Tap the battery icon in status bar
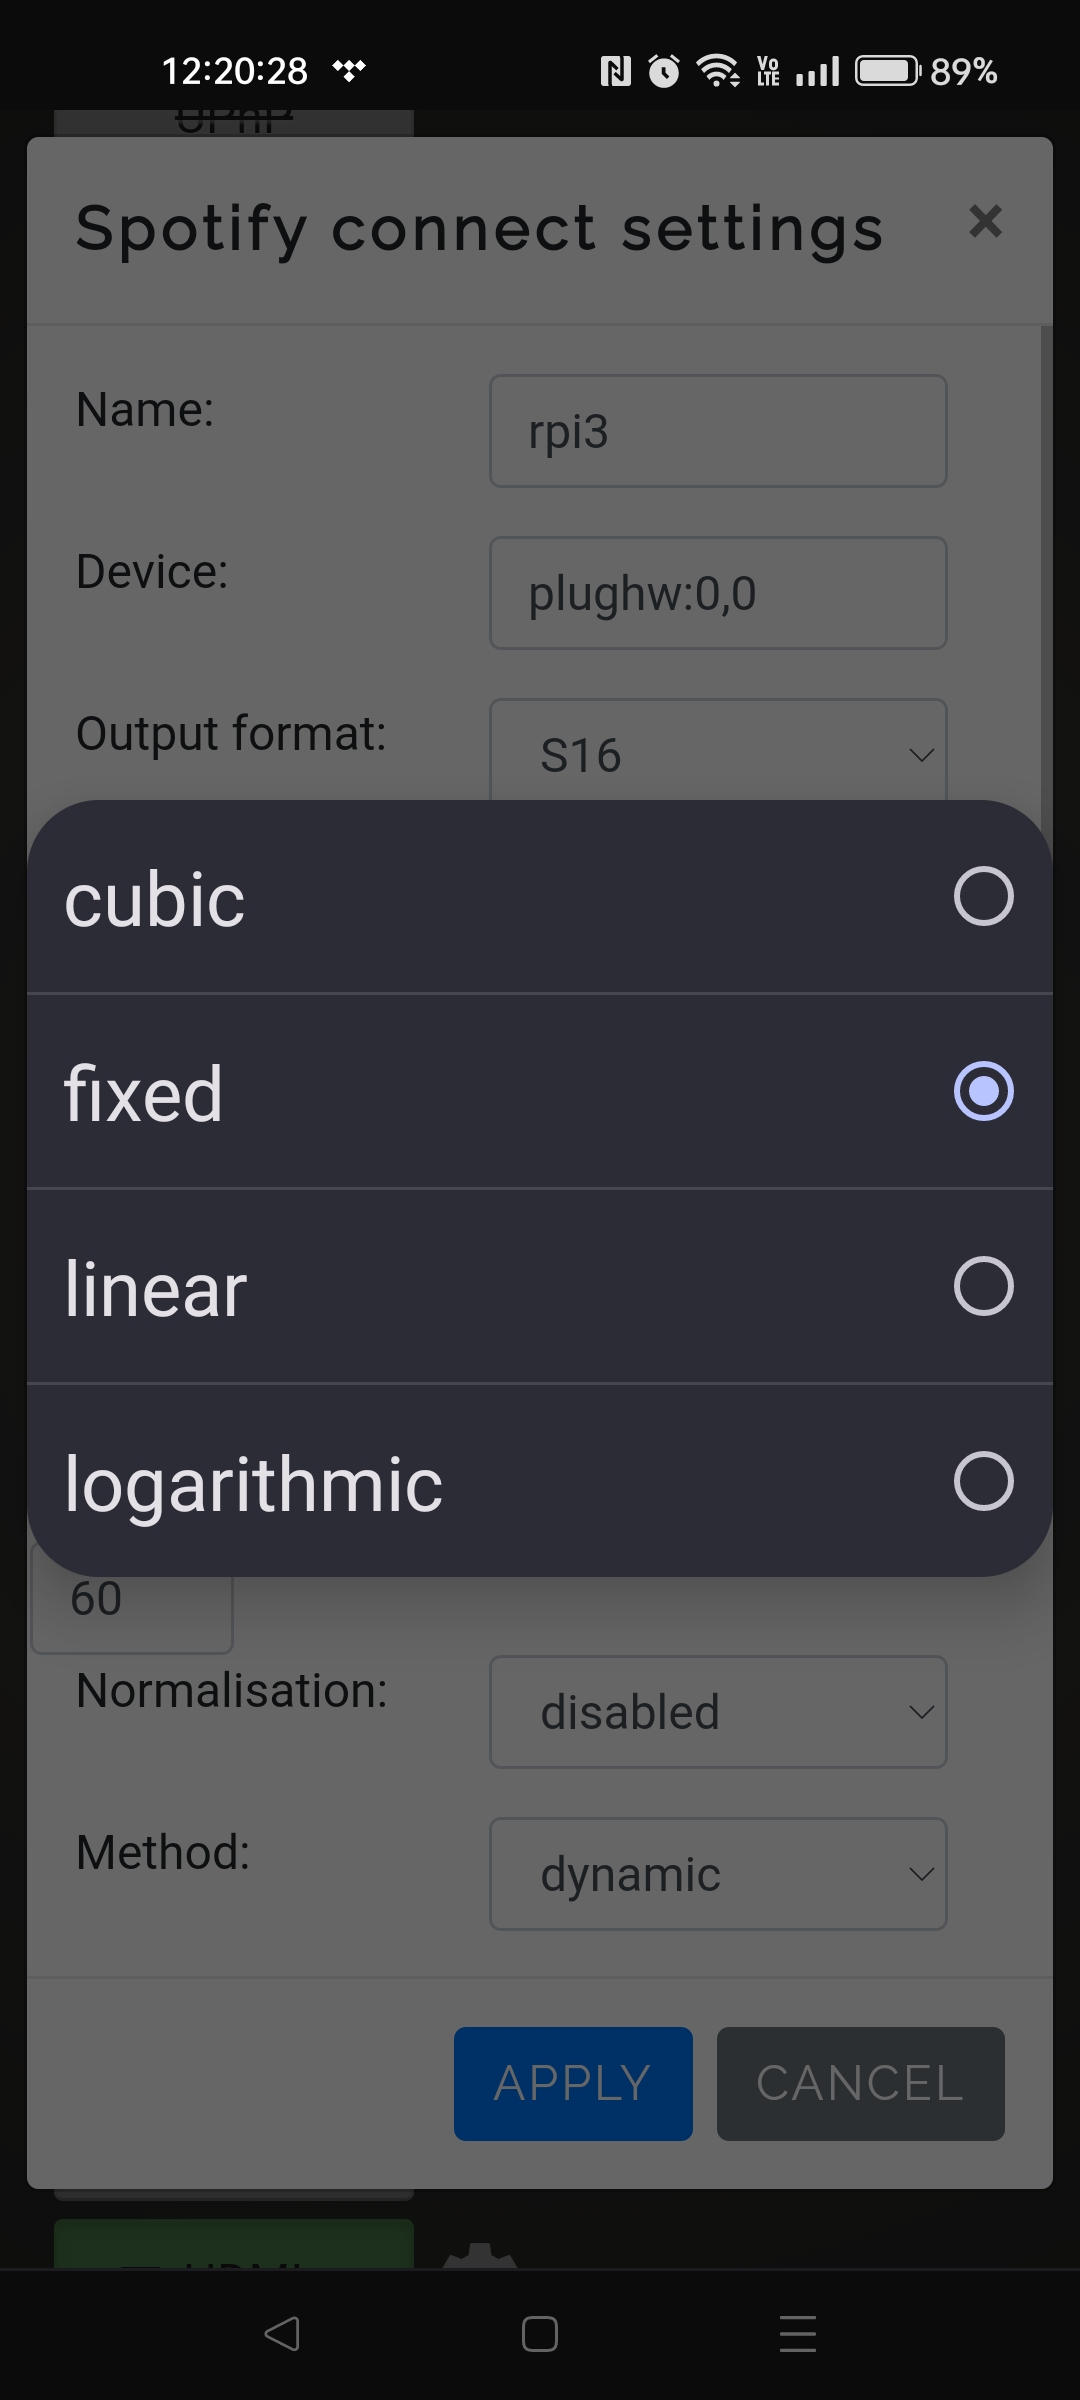1080x2400 pixels. [x=887, y=71]
